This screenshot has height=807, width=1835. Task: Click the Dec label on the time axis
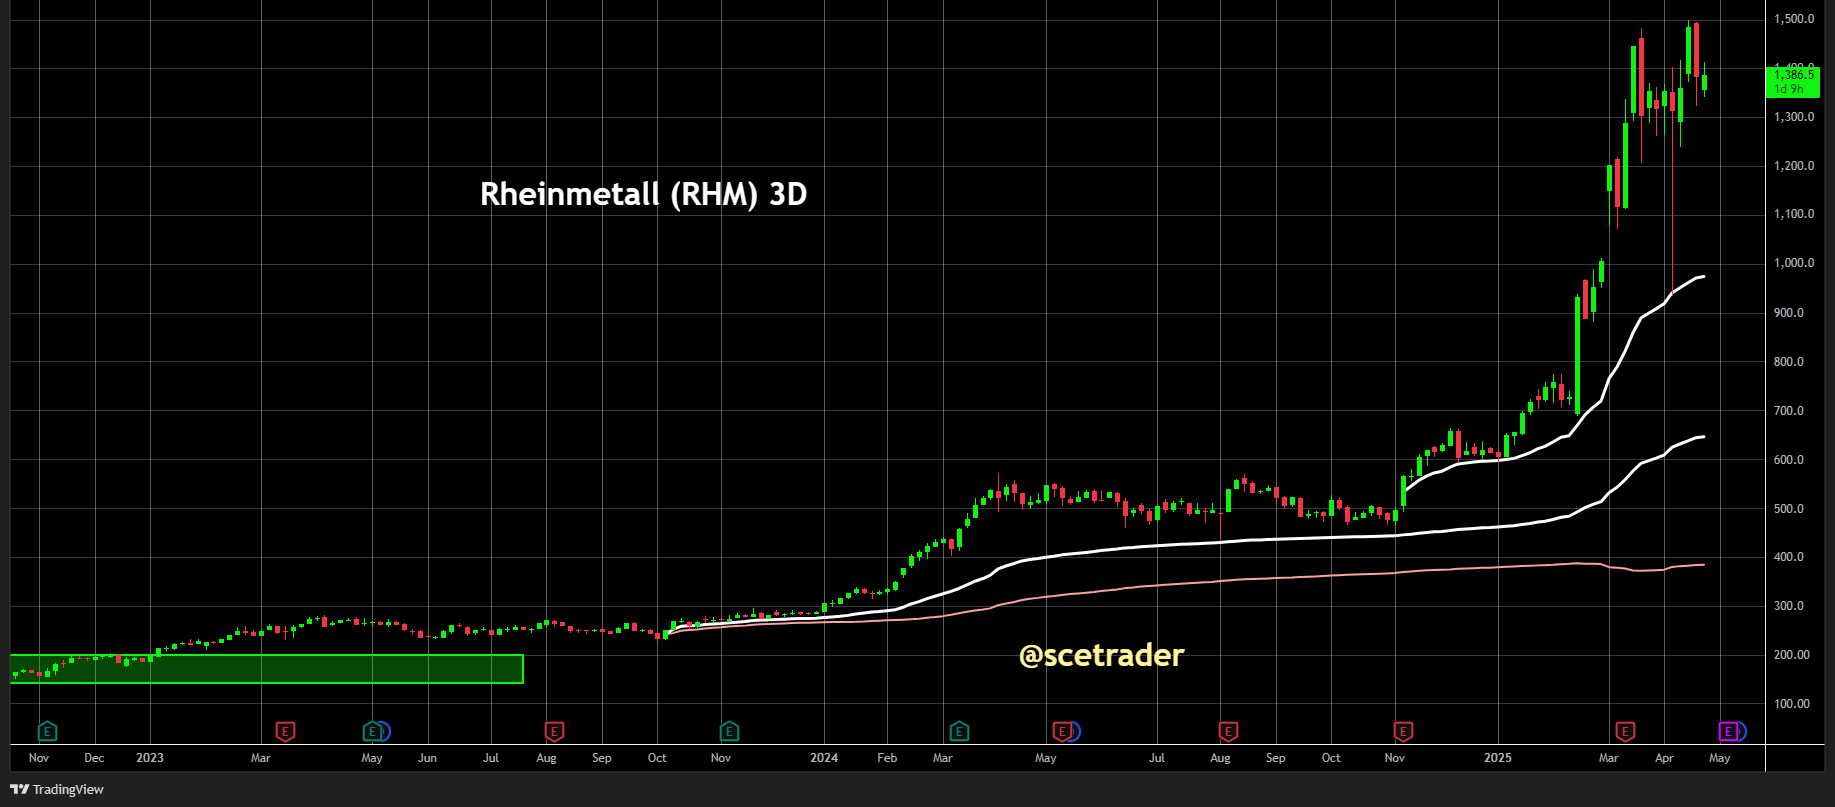[x=94, y=758]
